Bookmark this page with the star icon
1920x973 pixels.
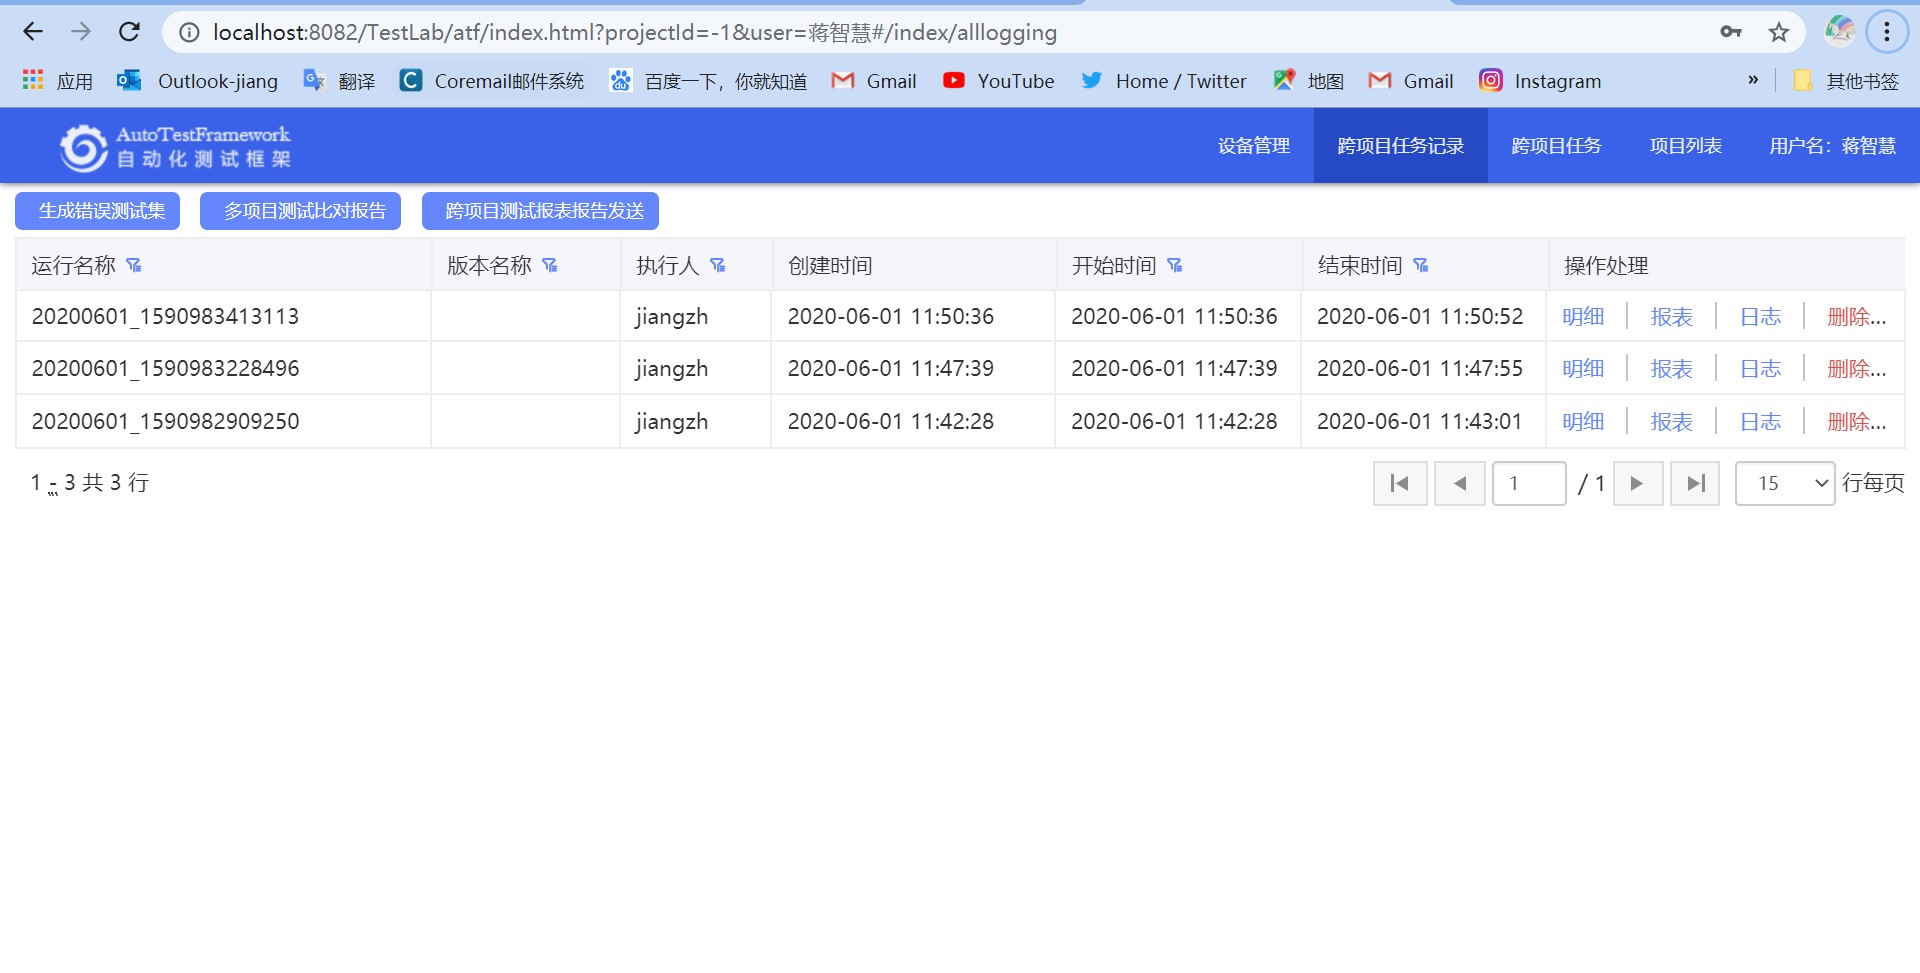point(1778,32)
